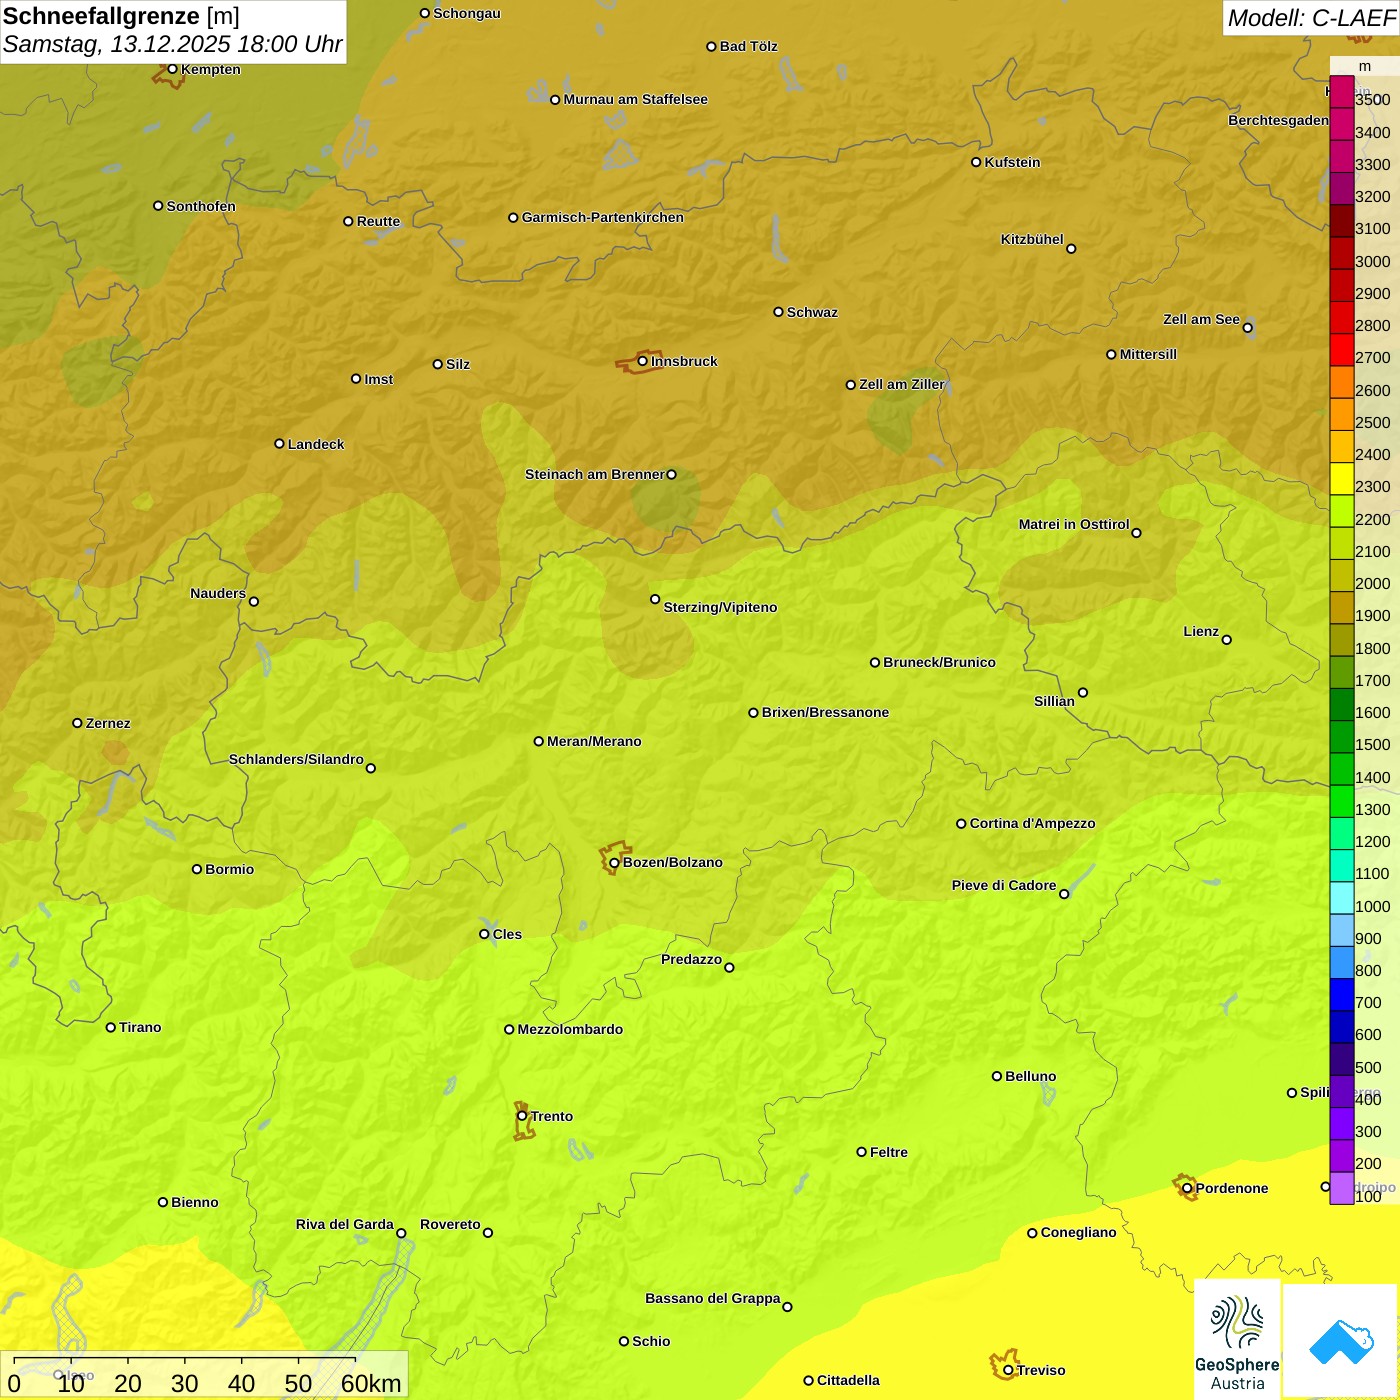
Task: Click the 'Schneefallgrenze [m]' title
Action: pyautogui.click(x=121, y=16)
